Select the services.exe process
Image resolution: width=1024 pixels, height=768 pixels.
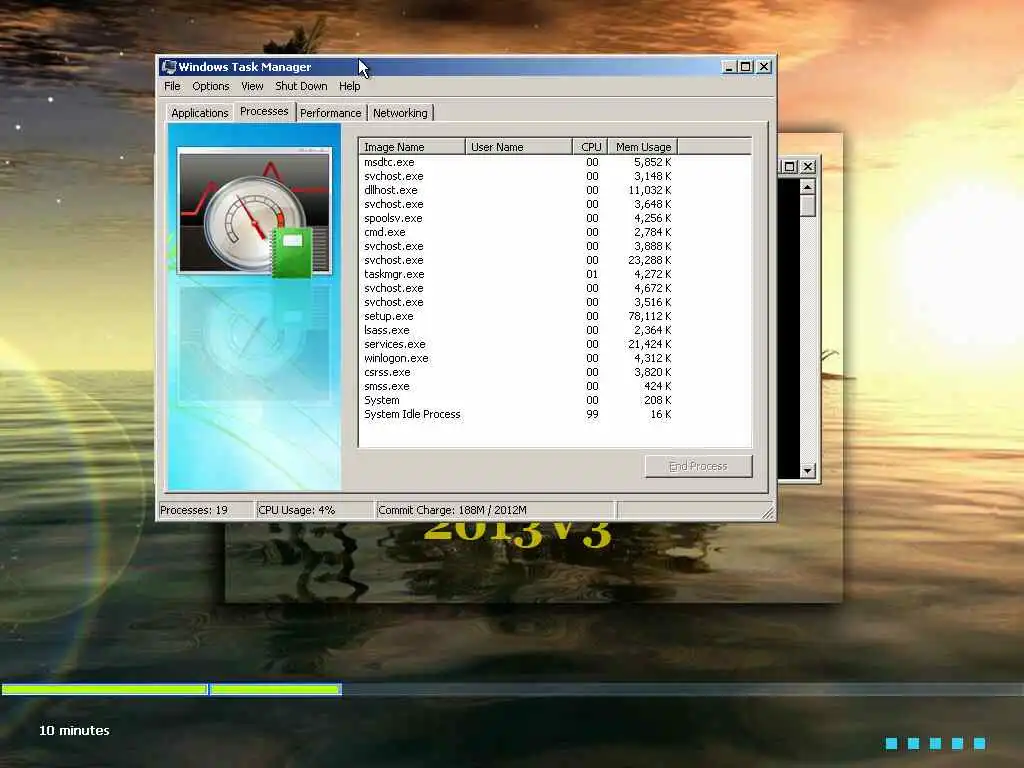click(394, 344)
